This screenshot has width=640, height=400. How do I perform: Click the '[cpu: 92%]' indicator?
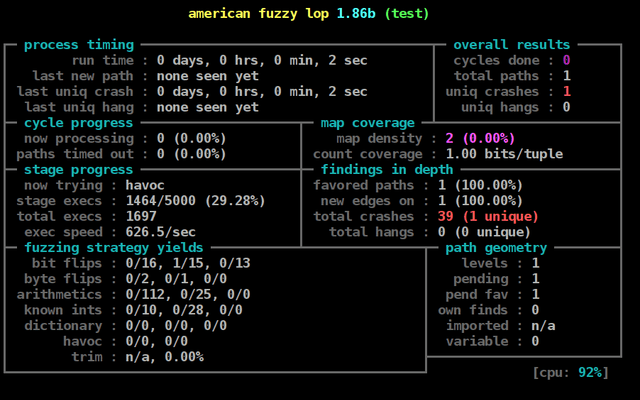(571, 373)
